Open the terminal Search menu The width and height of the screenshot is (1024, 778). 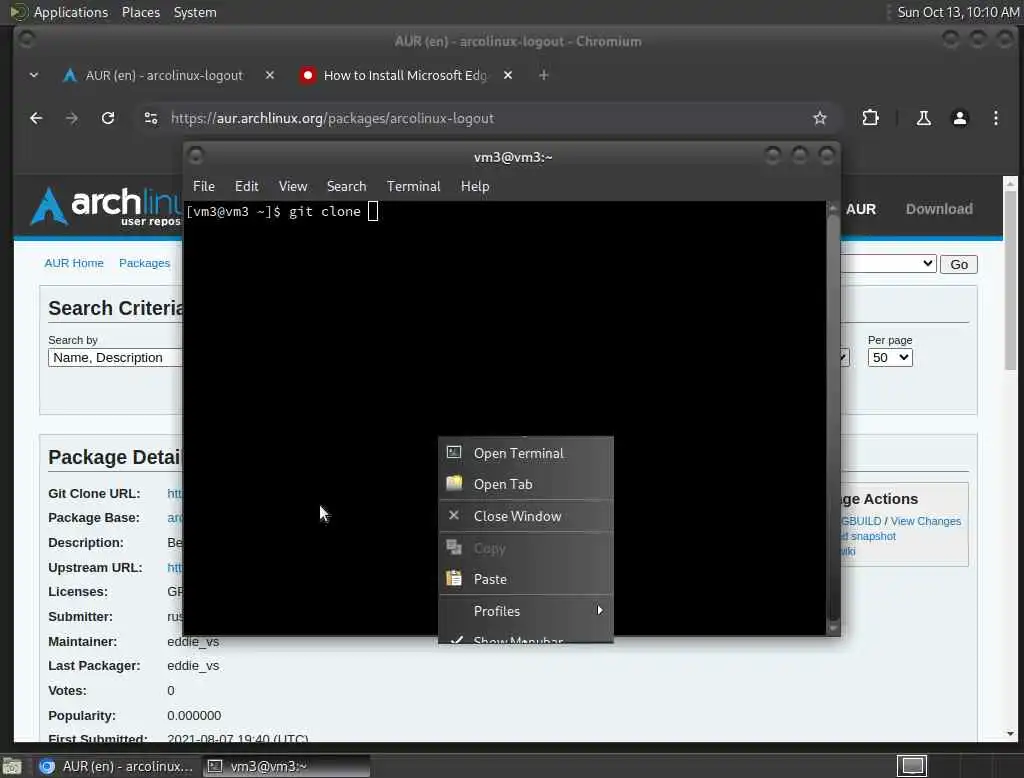346,187
